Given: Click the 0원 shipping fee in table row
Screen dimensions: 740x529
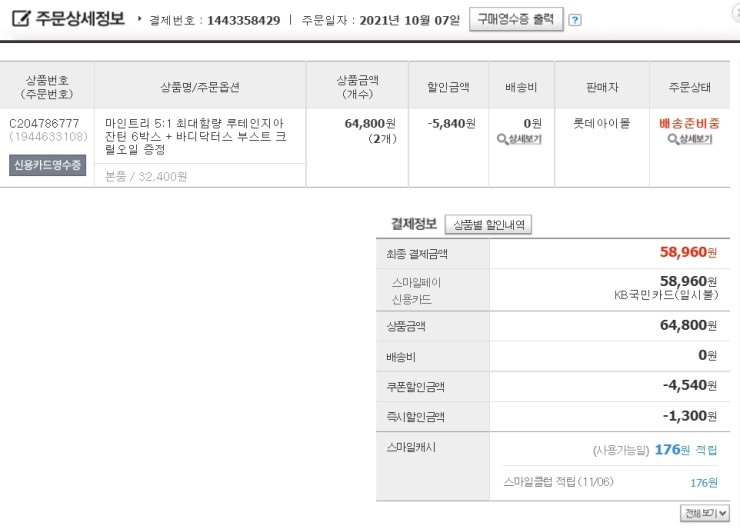Looking at the screenshot, I should point(532,124).
